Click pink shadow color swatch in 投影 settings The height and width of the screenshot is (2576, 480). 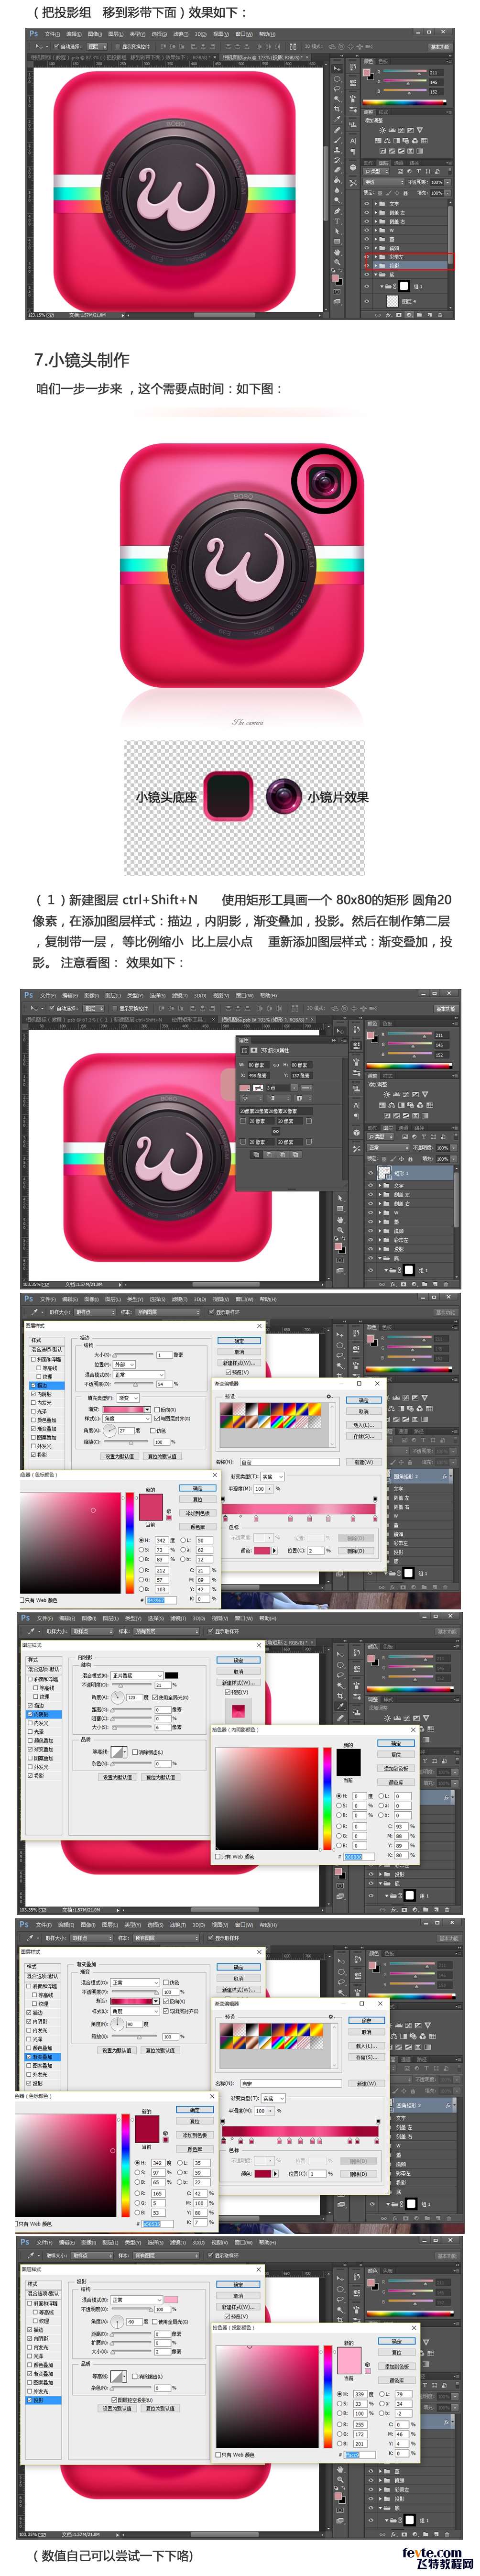[171, 2299]
